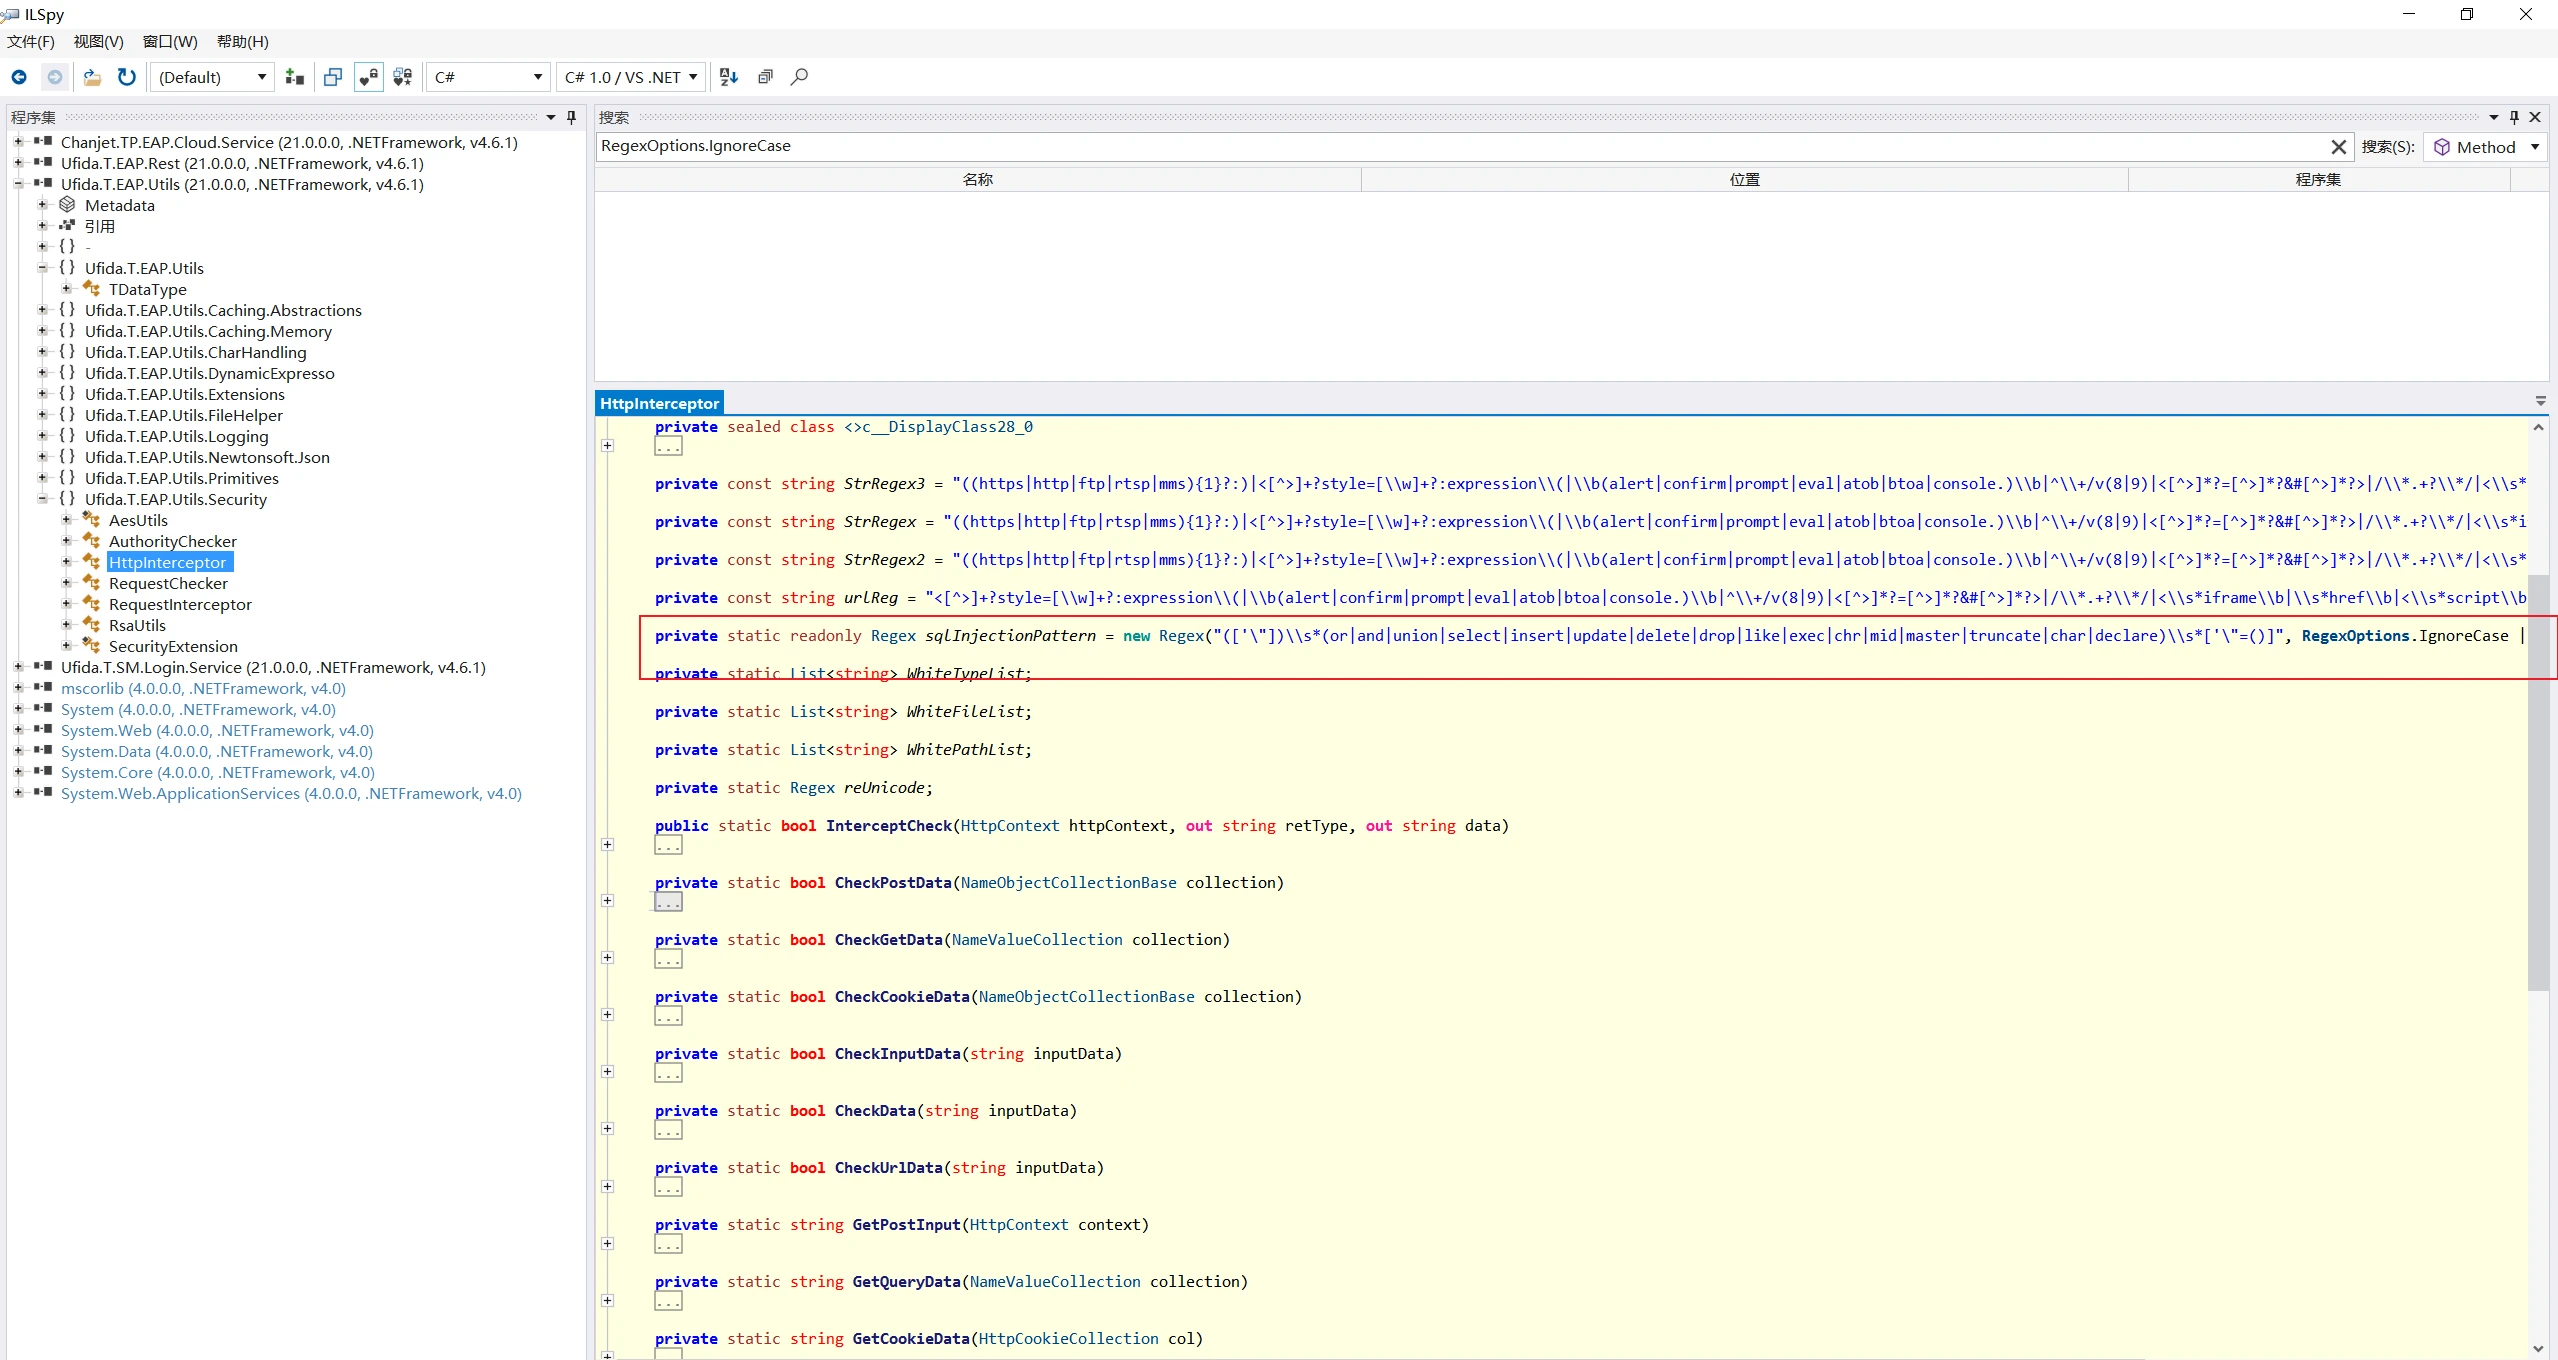This screenshot has width=2558, height=1360.
Task: Open the (Default) assembly list dropdown
Action: (212, 77)
